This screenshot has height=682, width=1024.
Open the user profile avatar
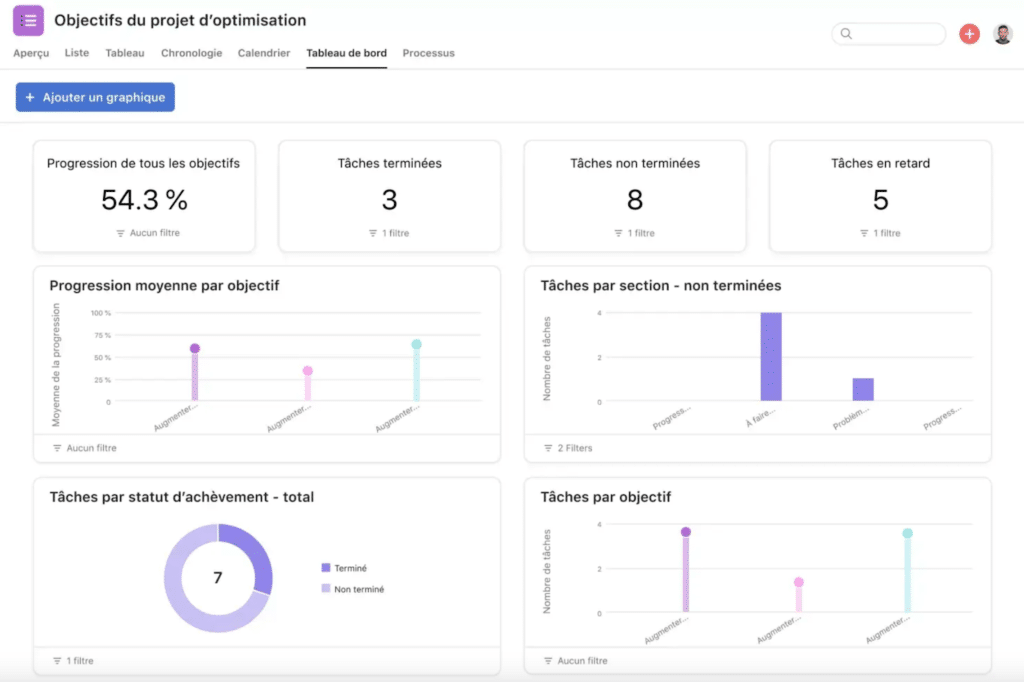(x=1002, y=34)
